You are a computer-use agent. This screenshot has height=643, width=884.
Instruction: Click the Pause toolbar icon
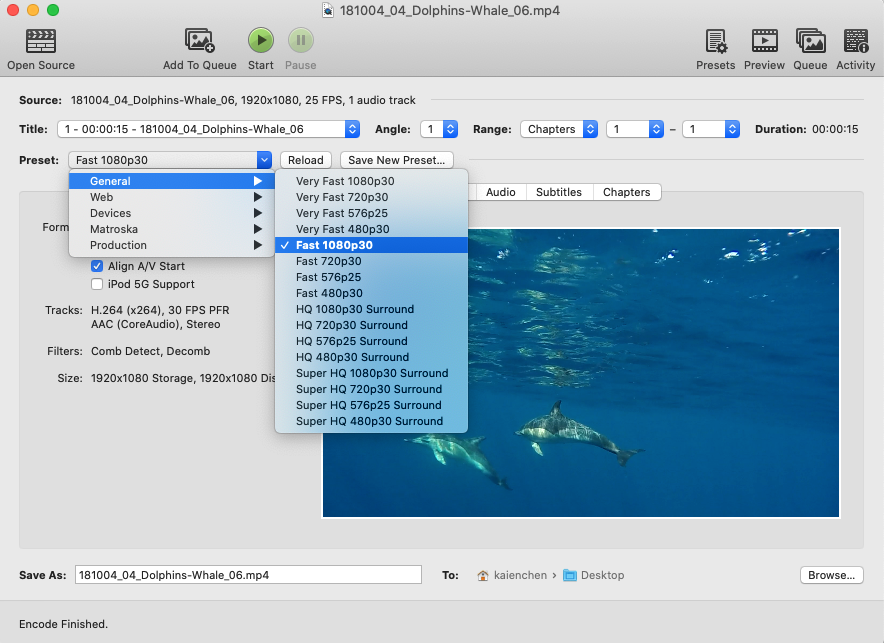coord(300,40)
